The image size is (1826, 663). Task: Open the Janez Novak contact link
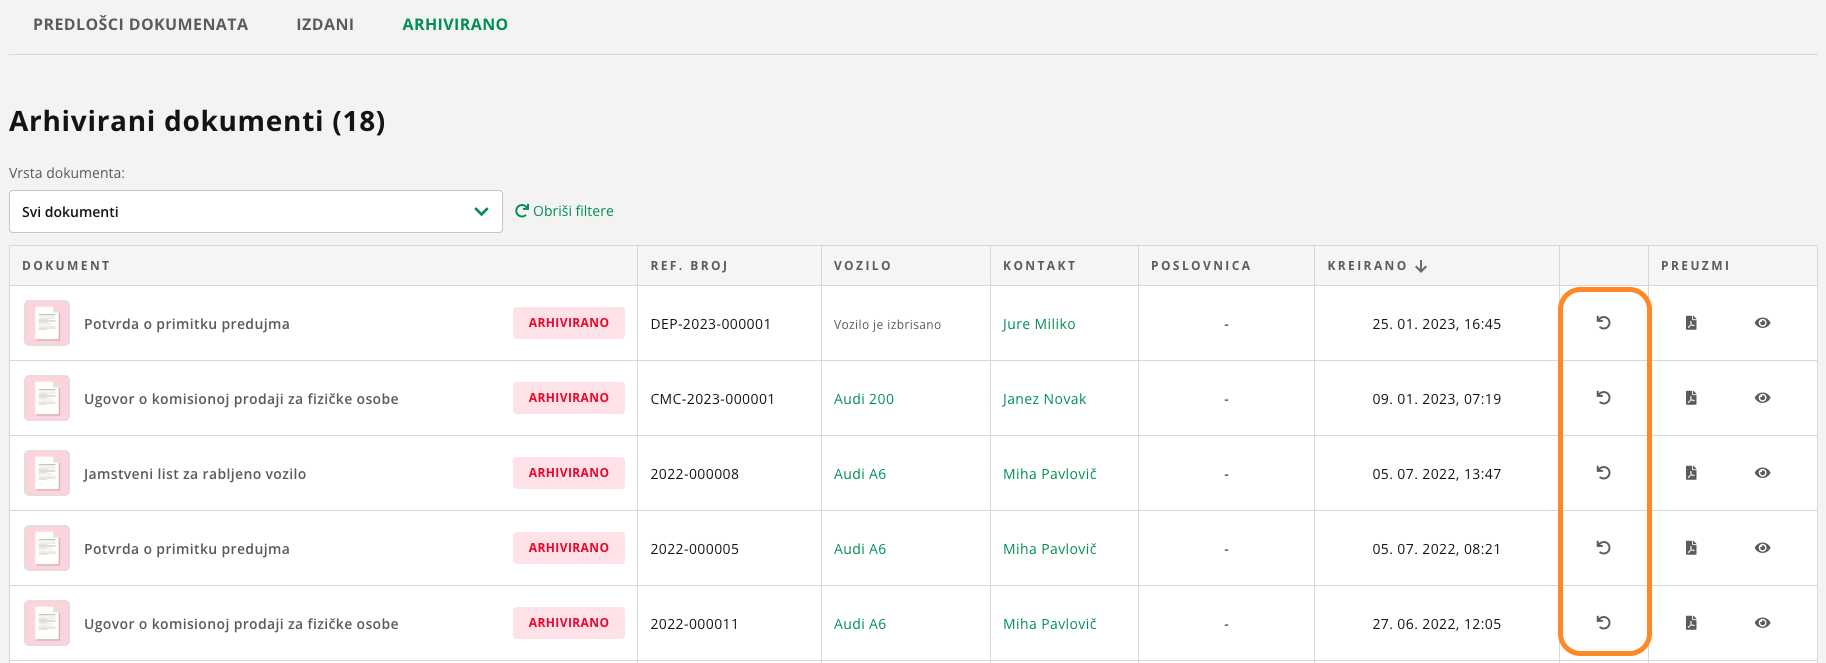[1044, 399]
